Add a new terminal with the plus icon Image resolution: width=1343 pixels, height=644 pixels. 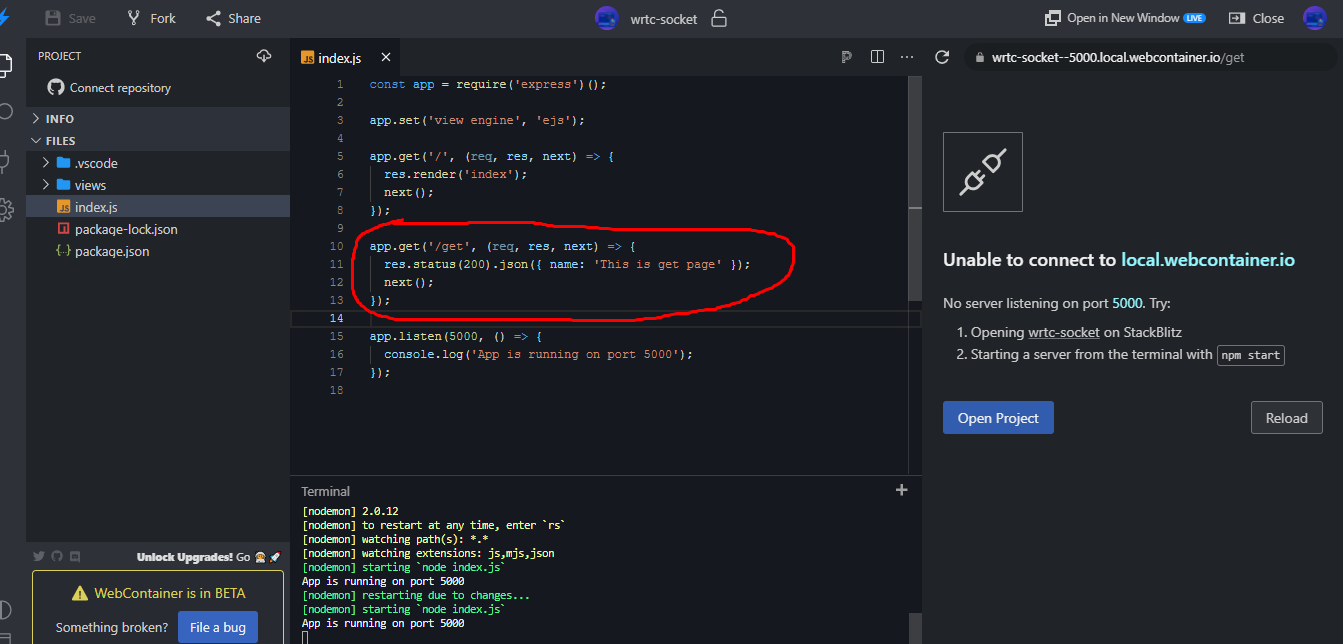pyautogui.click(x=901, y=490)
